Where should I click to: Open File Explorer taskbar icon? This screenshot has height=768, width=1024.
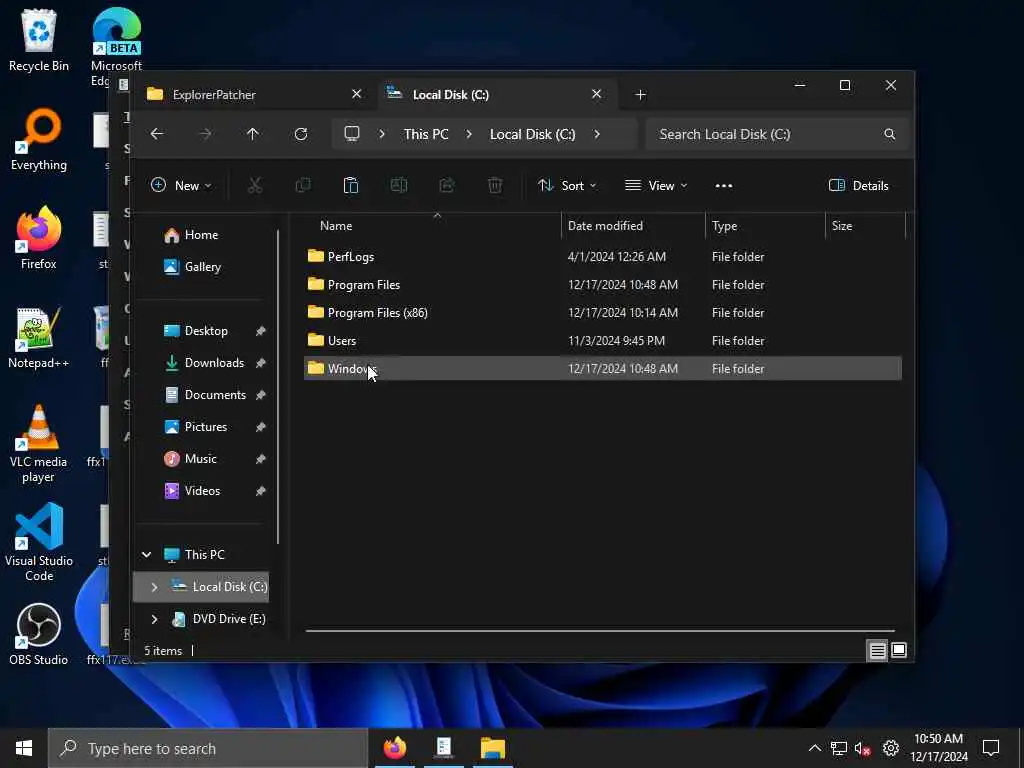(x=493, y=748)
